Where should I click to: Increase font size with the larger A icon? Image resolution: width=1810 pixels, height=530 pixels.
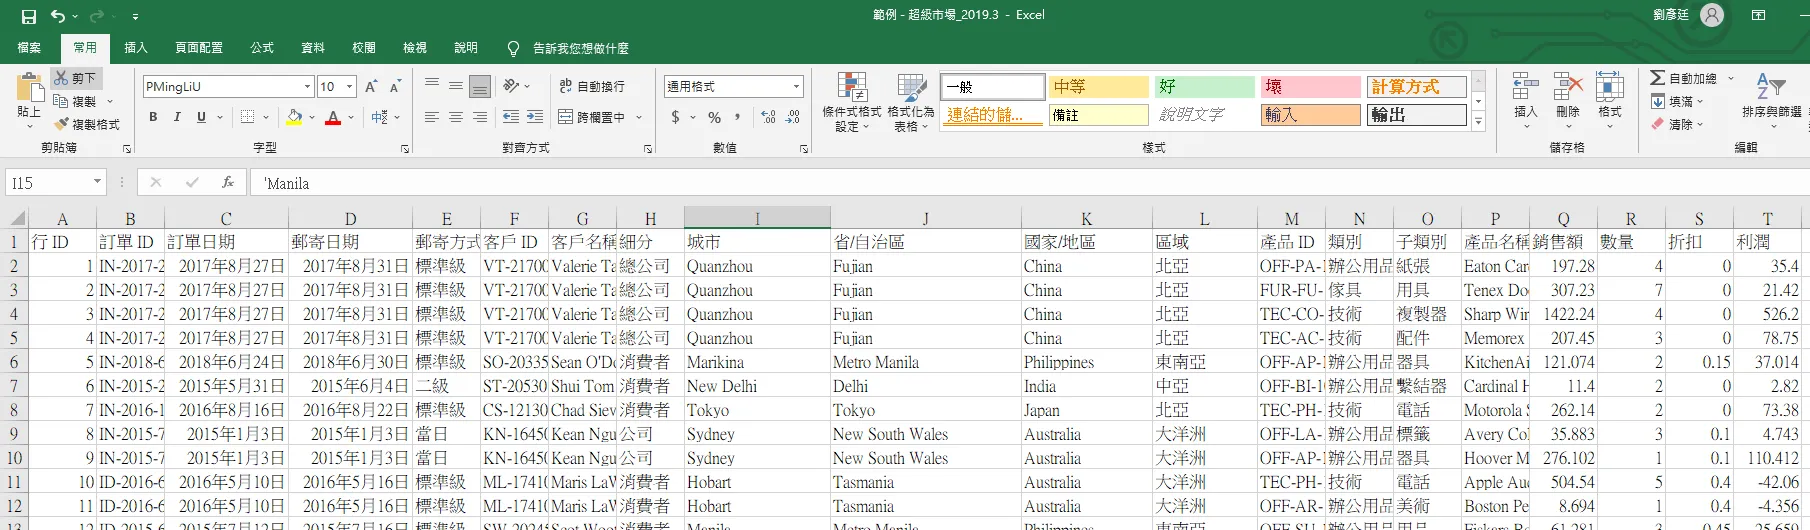371,87
